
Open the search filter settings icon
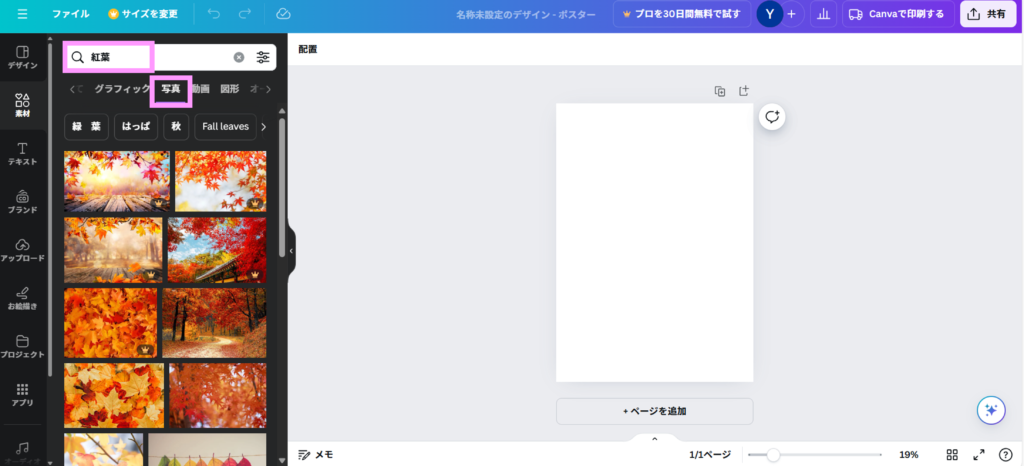click(x=263, y=58)
